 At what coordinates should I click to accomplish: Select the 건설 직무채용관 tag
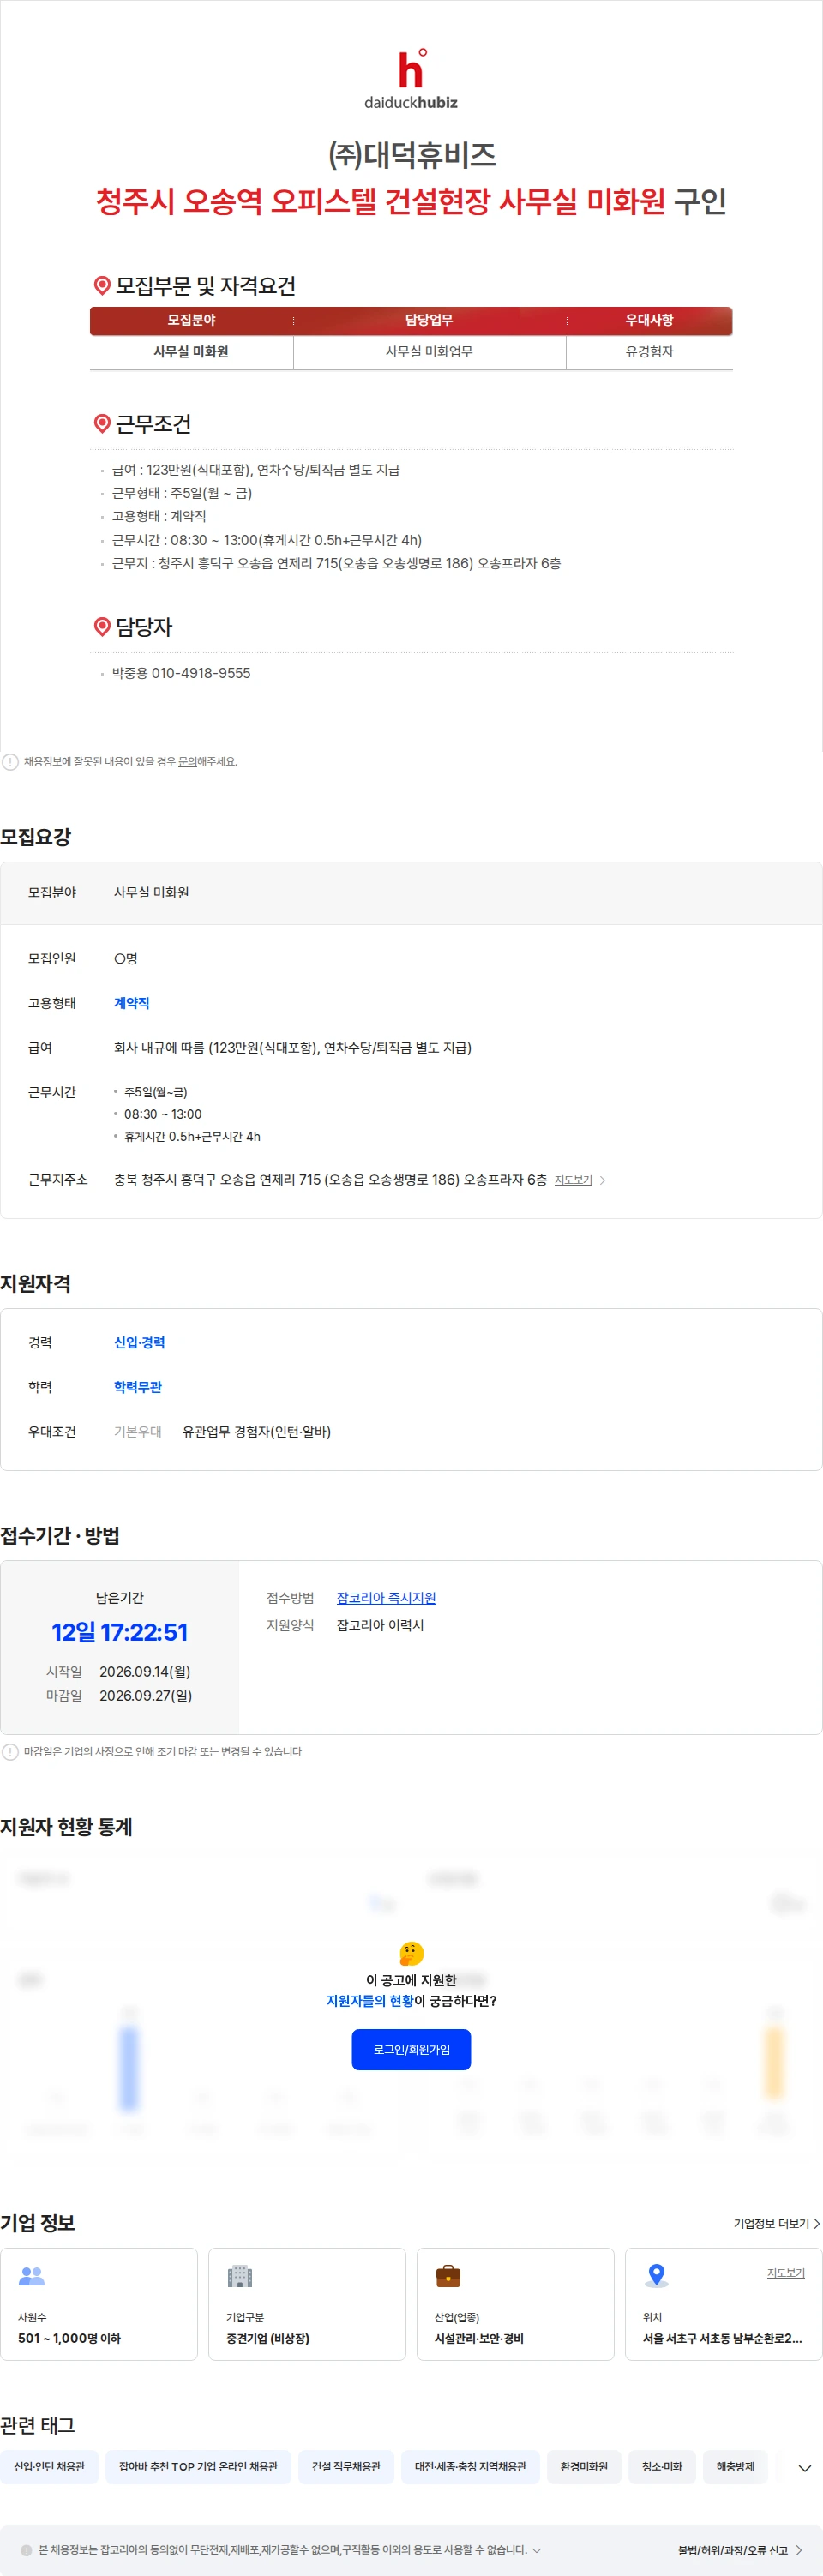[x=346, y=2467]
